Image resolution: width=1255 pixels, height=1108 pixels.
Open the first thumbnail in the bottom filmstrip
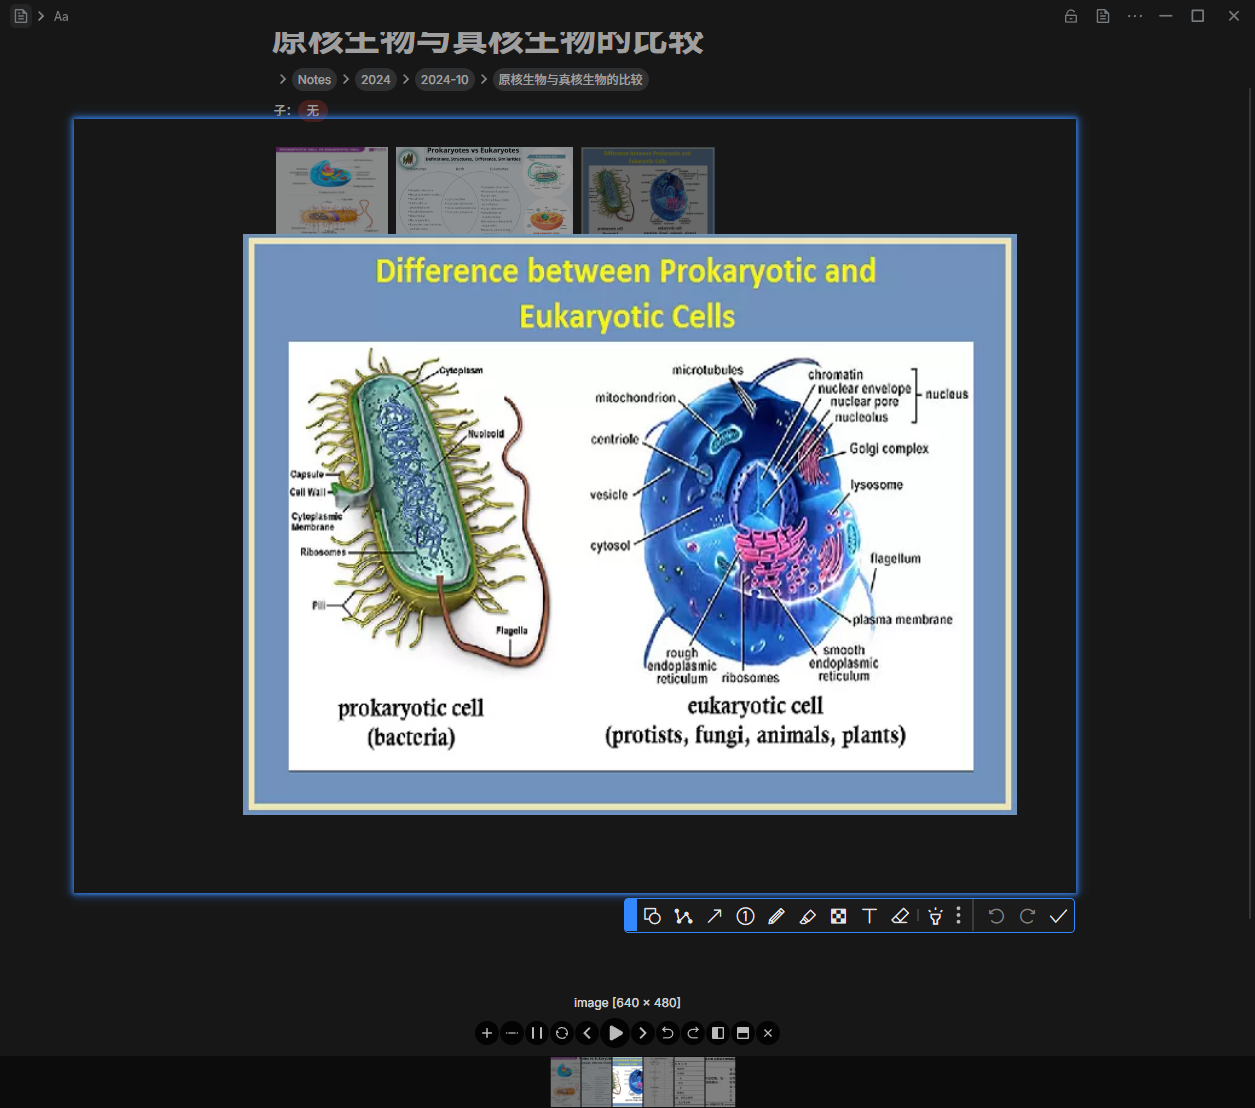tap(565, 1082)
